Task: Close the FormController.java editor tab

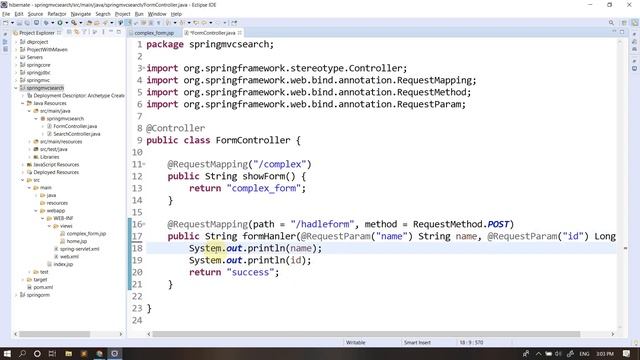Action: pyautogui.click(x=240, y=33)
